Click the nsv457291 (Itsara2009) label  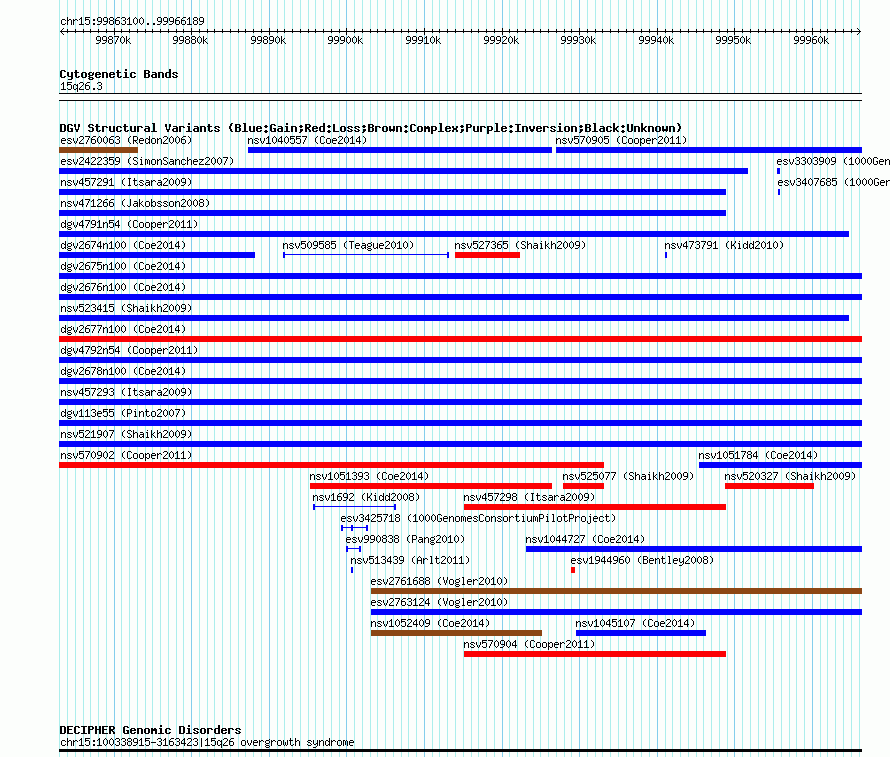tap(126, 182)
